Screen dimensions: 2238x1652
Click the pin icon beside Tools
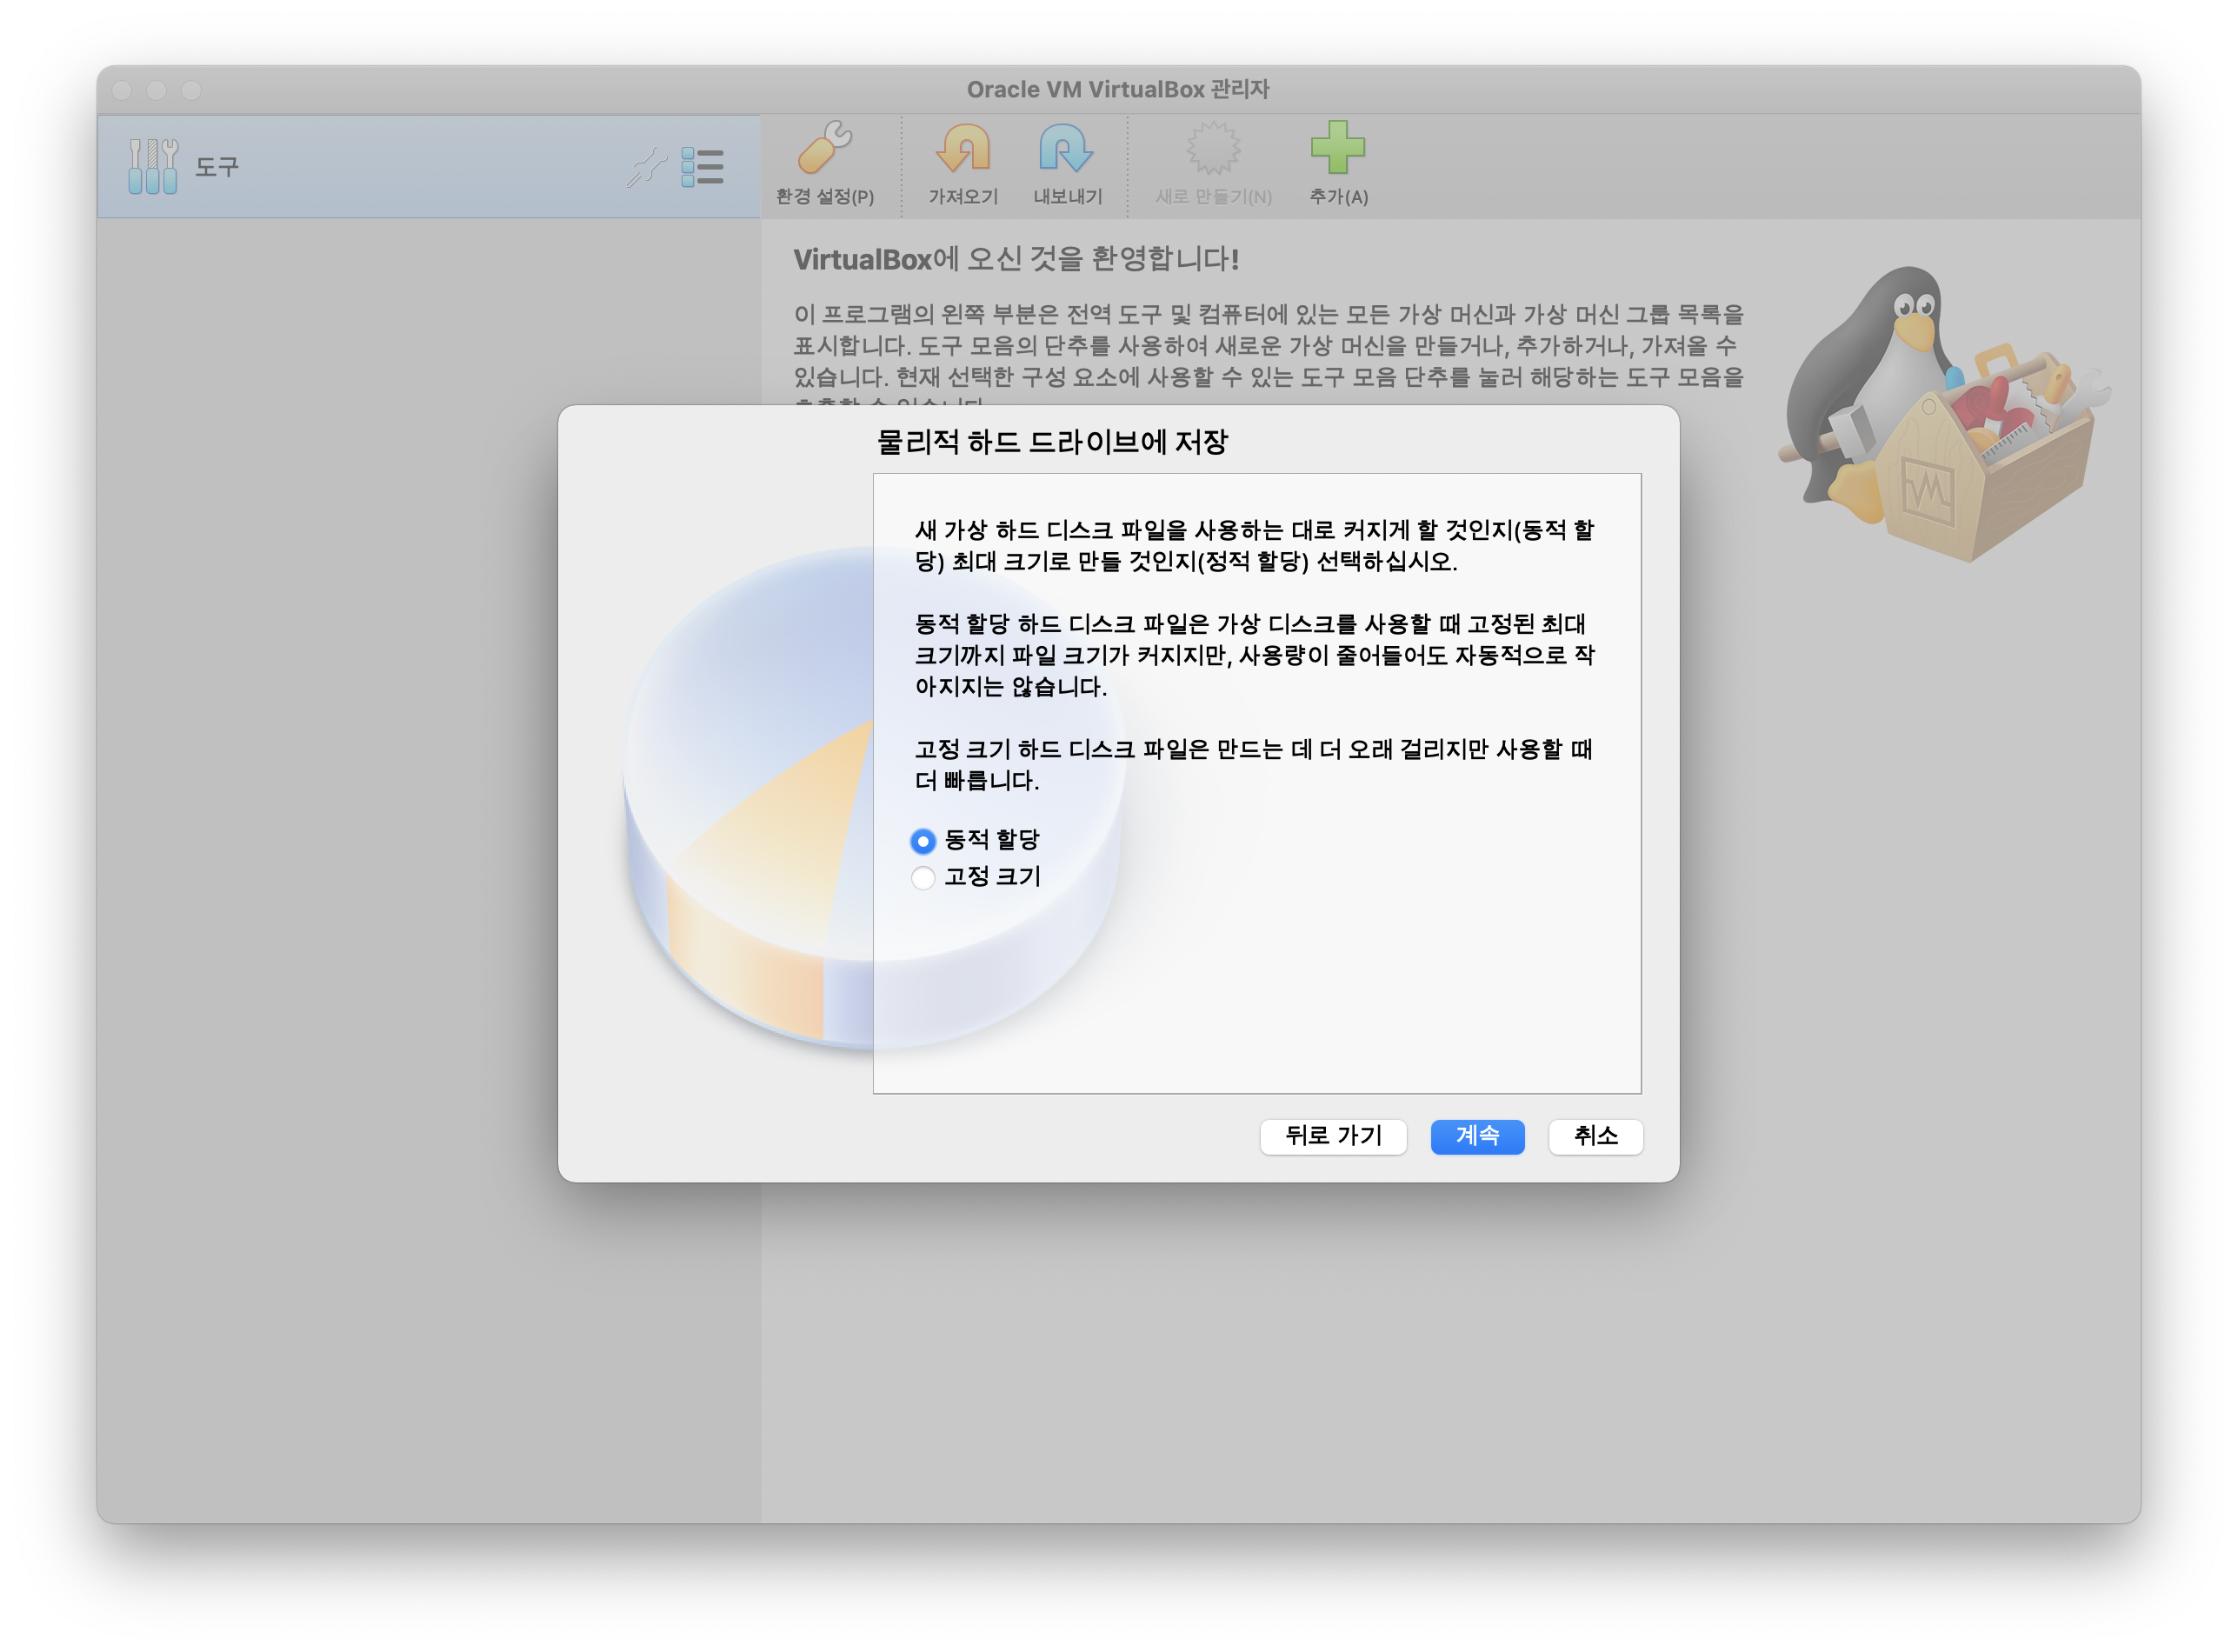point(646,167)
